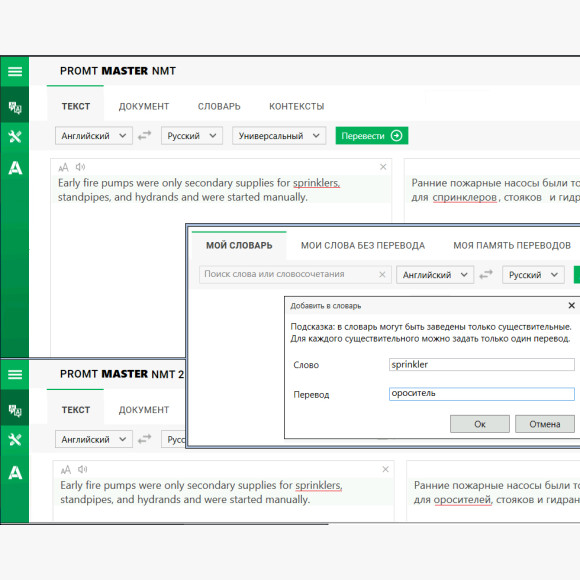Click letter A icon in bottom window sidebar
The width and height of the screenshot is (580, 580).
[15, 472]
